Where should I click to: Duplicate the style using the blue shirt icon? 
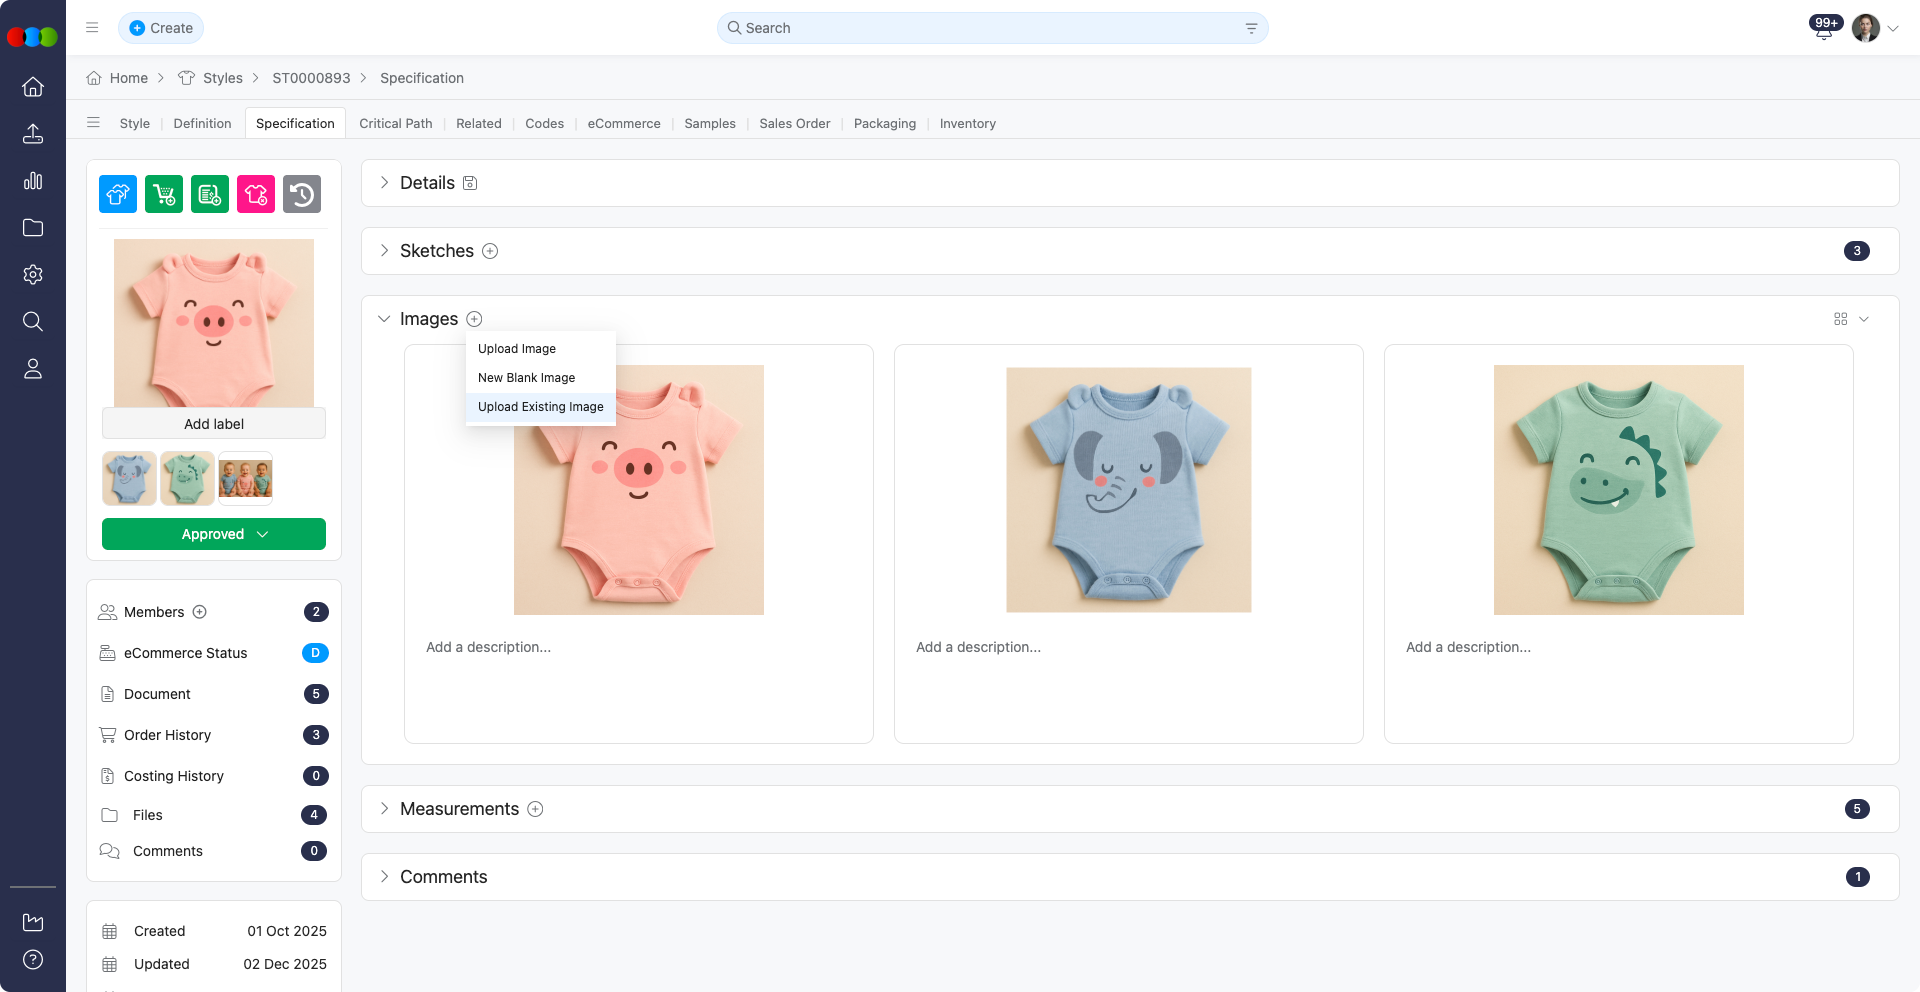[117, 194]
